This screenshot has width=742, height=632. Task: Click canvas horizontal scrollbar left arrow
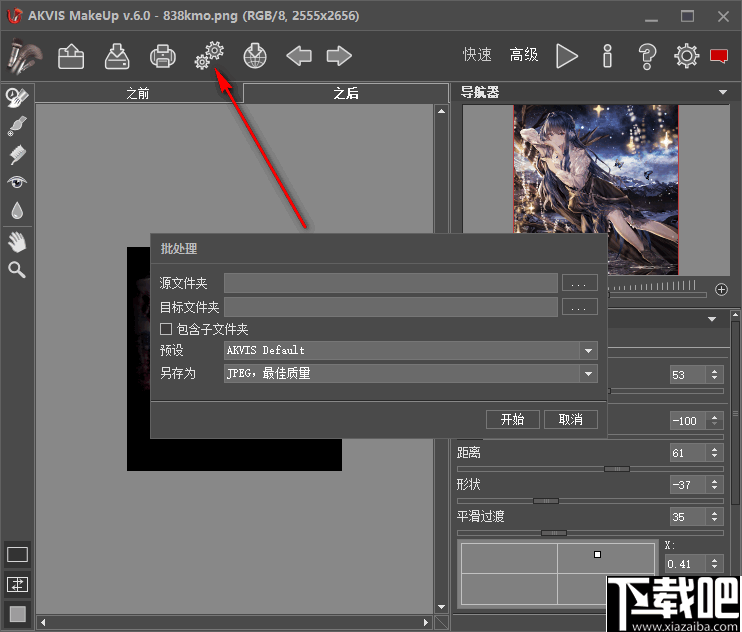[x=43, y=622]
